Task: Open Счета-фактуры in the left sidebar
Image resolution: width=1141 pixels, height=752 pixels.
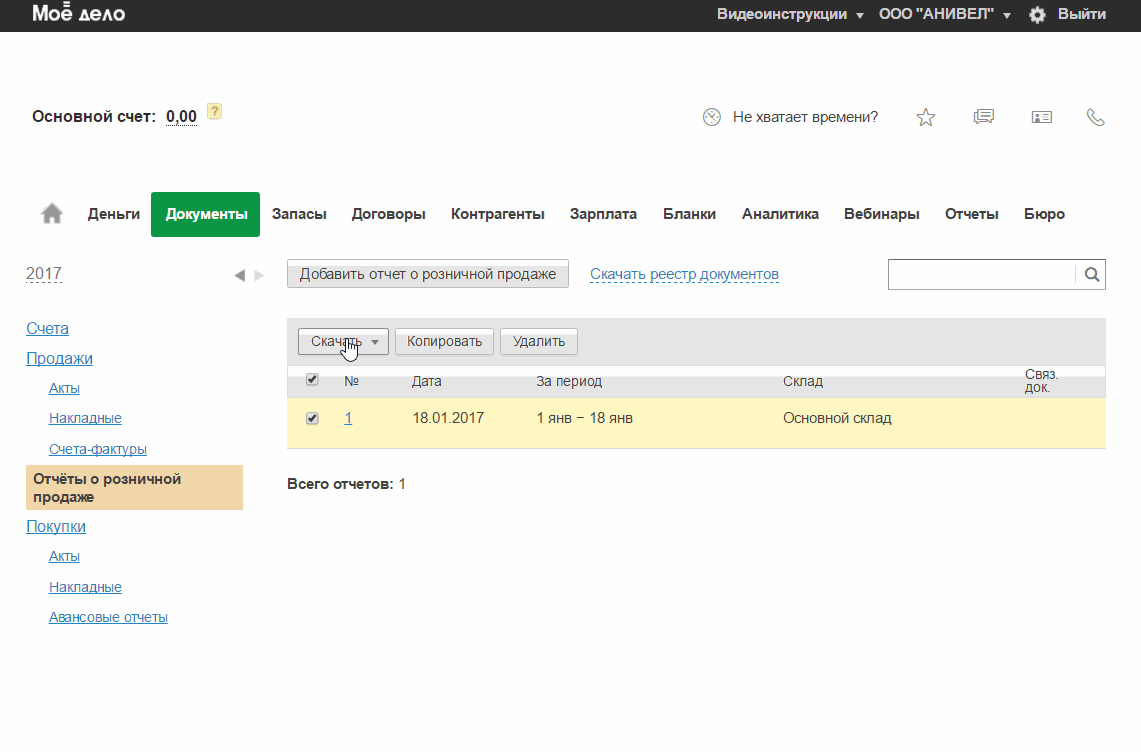Action: coord(98,449)
